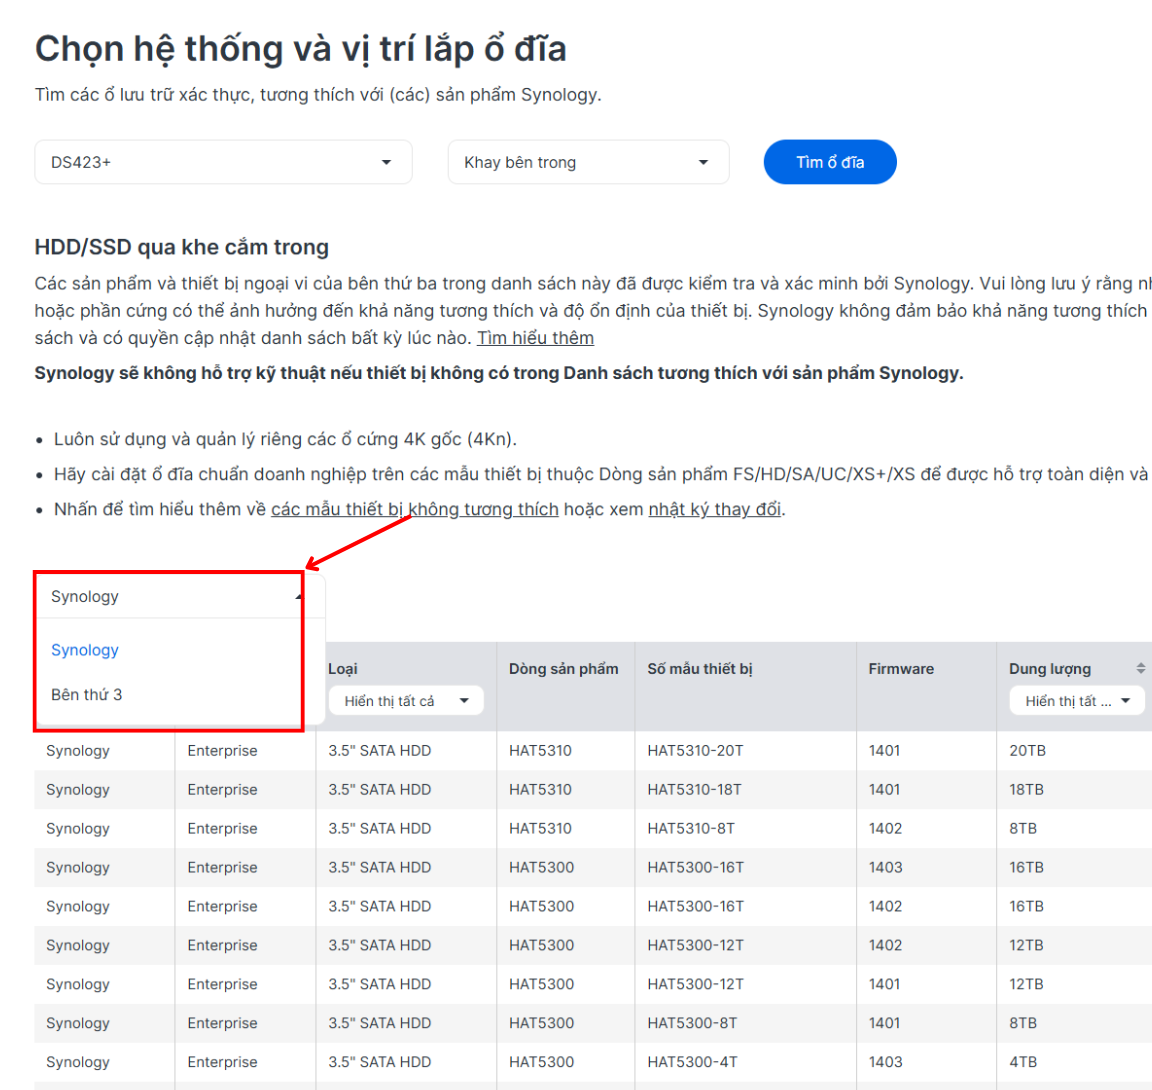Select HAT5300-16T cell with firmware 1402
The width and height of the screenshot is (1152, 1090).
(695, 906)
